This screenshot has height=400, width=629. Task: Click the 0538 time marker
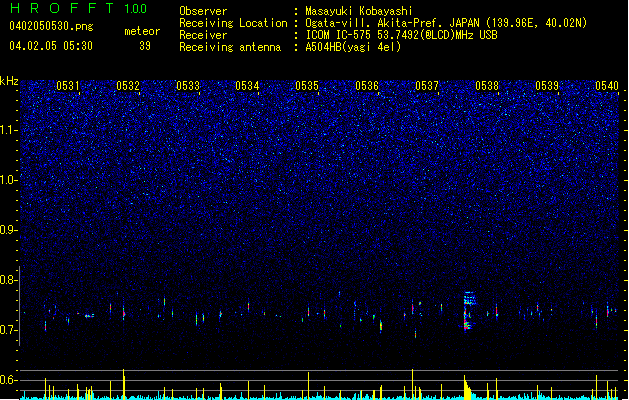click(x=487, y=86)
